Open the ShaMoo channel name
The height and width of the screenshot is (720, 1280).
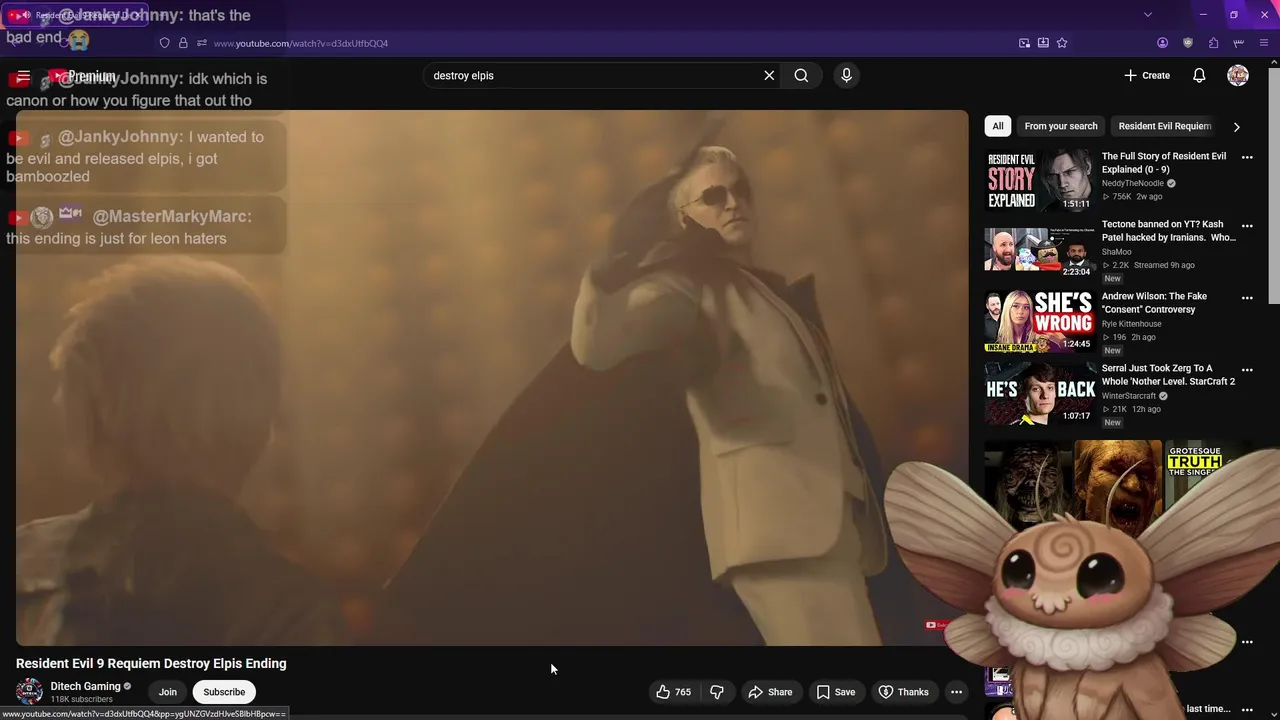coord(1117,252)
